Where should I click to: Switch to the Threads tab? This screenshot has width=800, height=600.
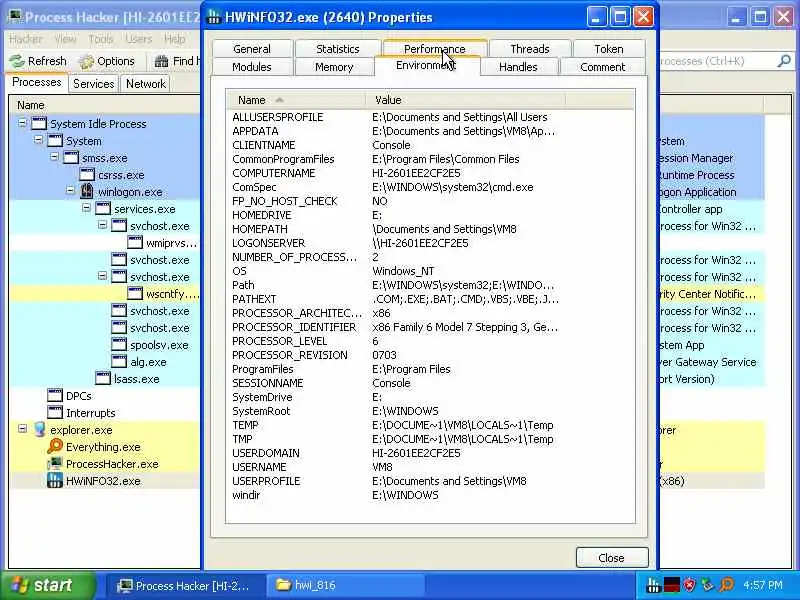coord(530,49)
